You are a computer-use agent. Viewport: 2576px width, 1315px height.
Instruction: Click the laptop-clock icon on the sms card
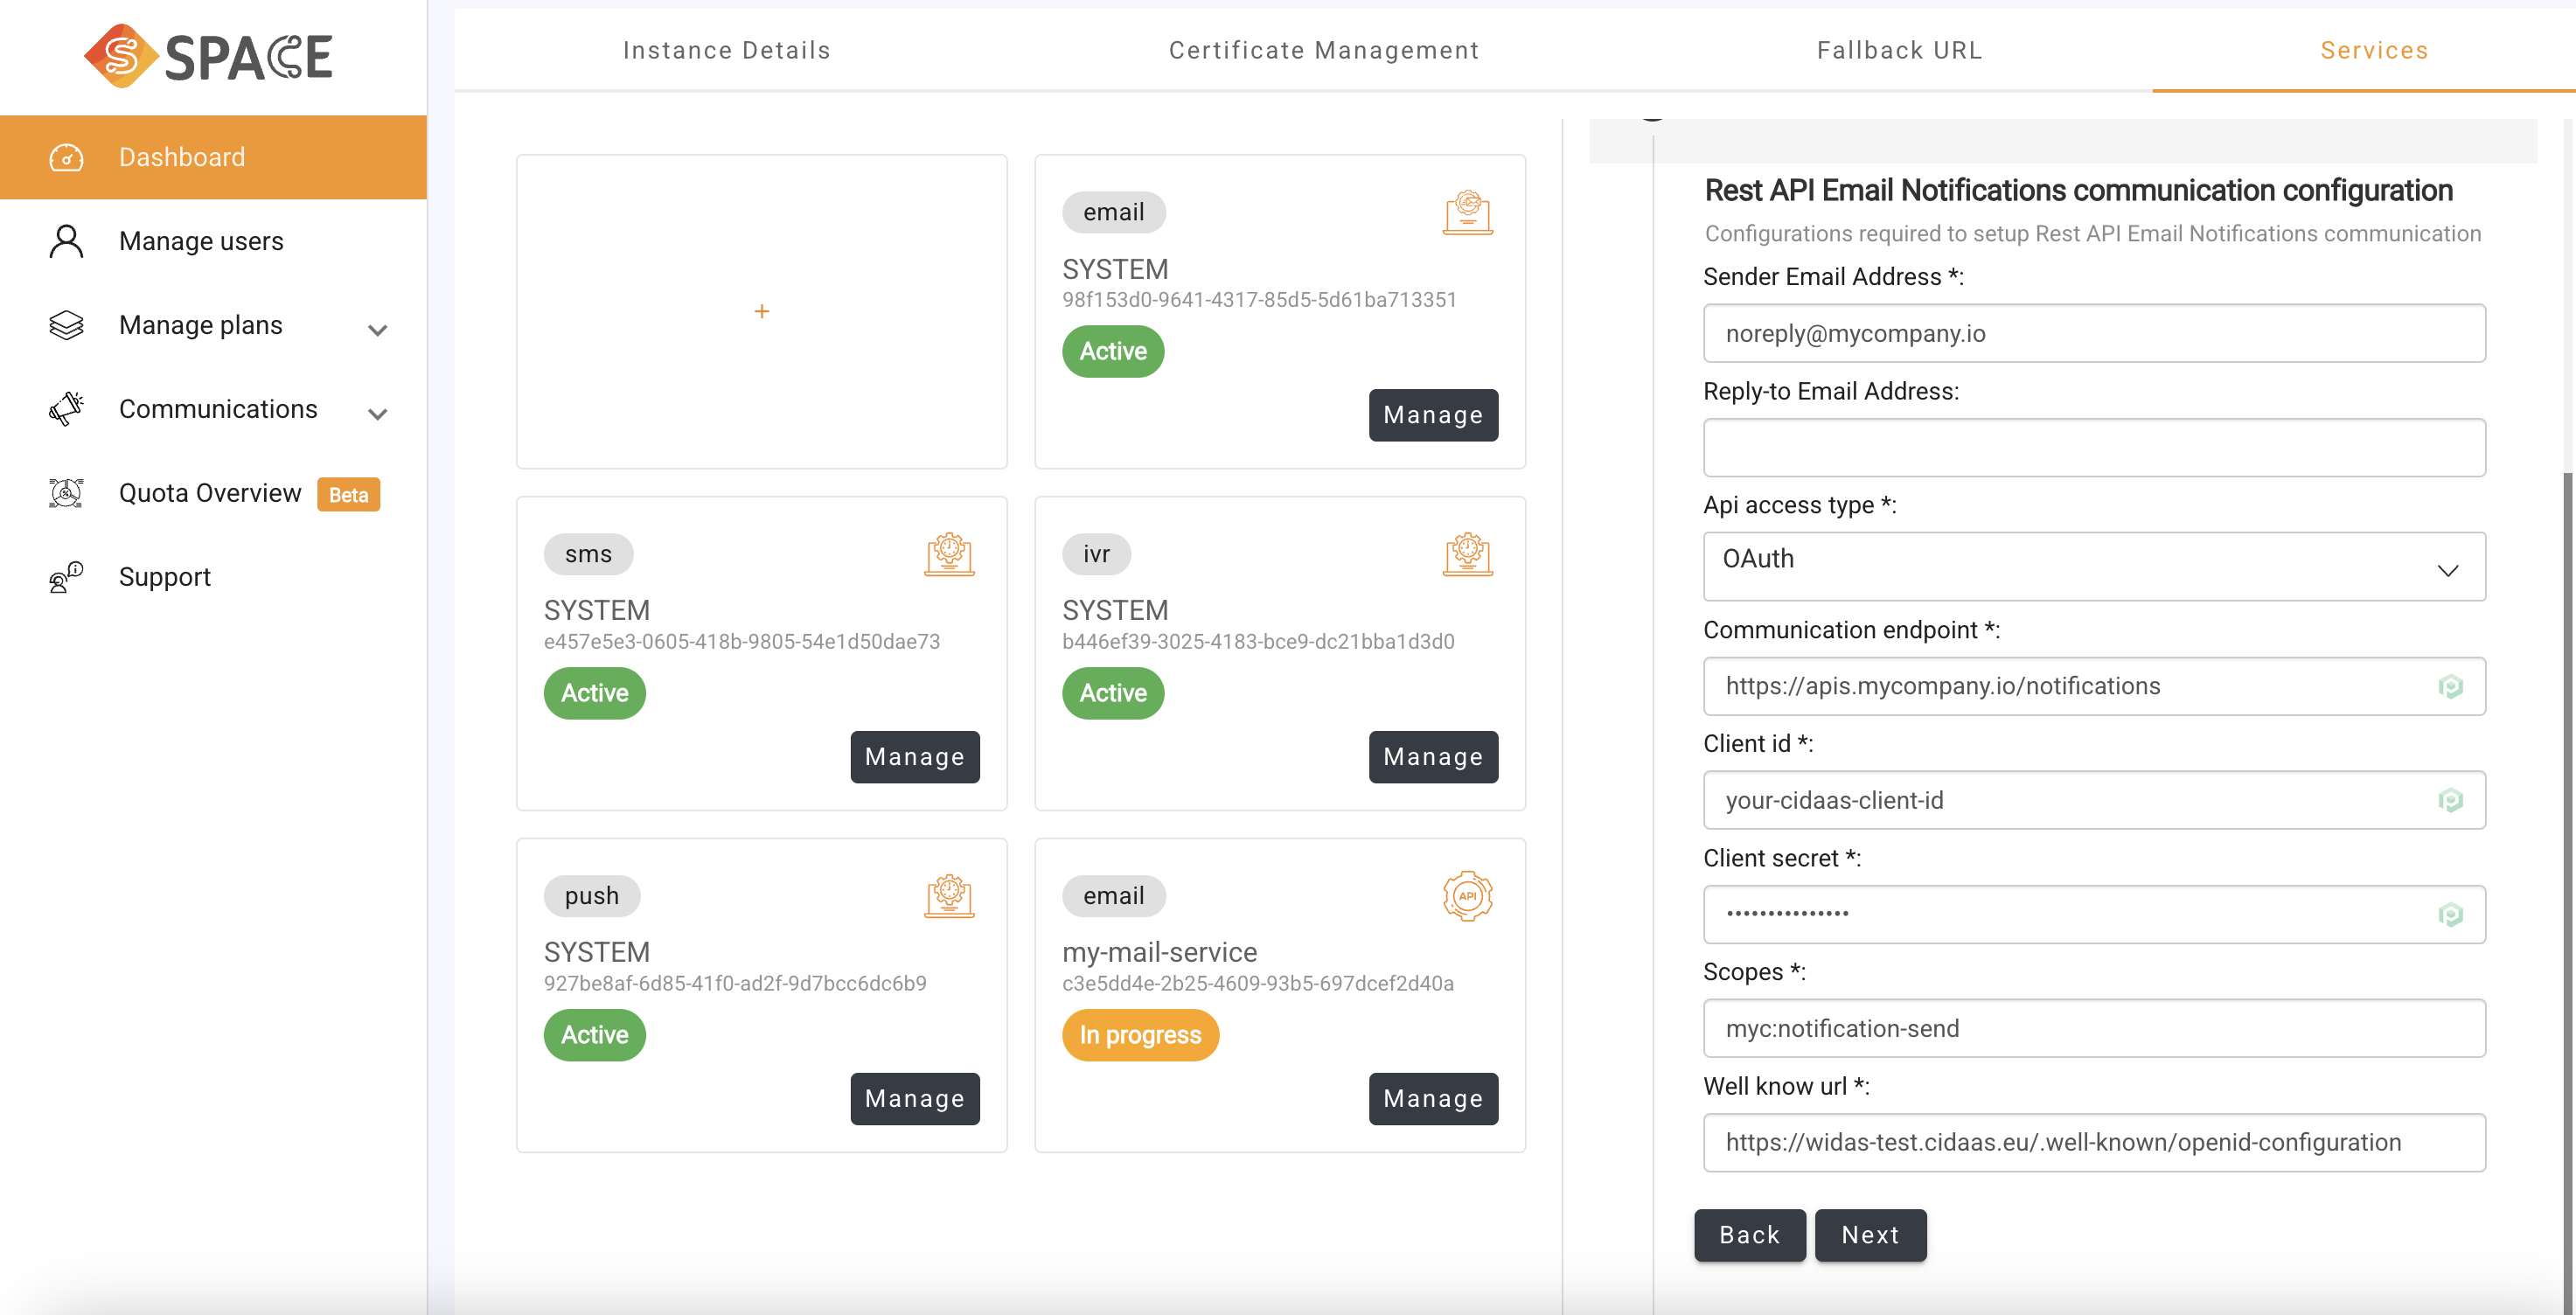click(x=949, y=555)
